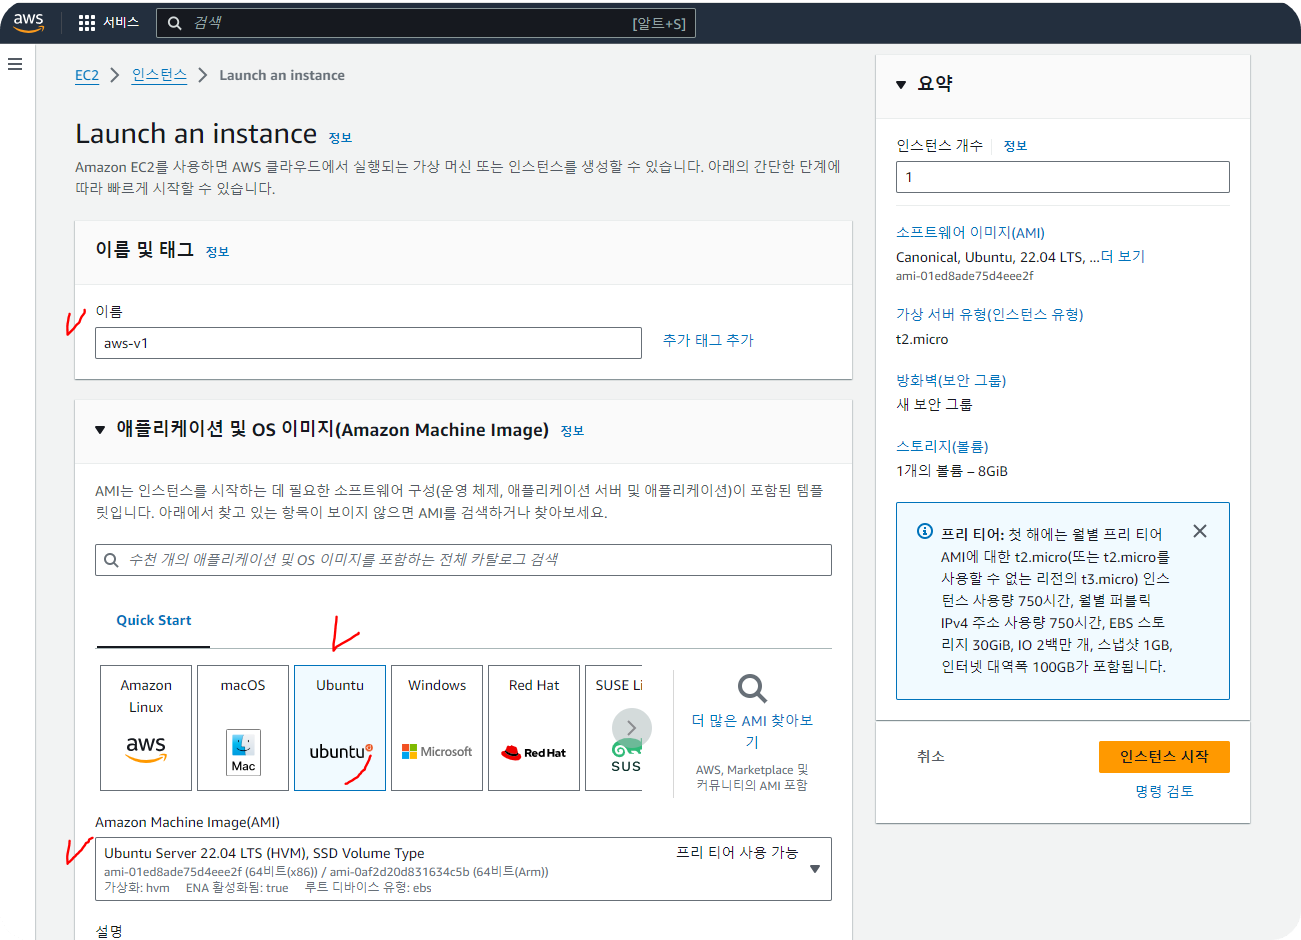1301x940 pixels.
Task: Open 방화벽(보안 그룹) summary link
Action: [951, 380]
